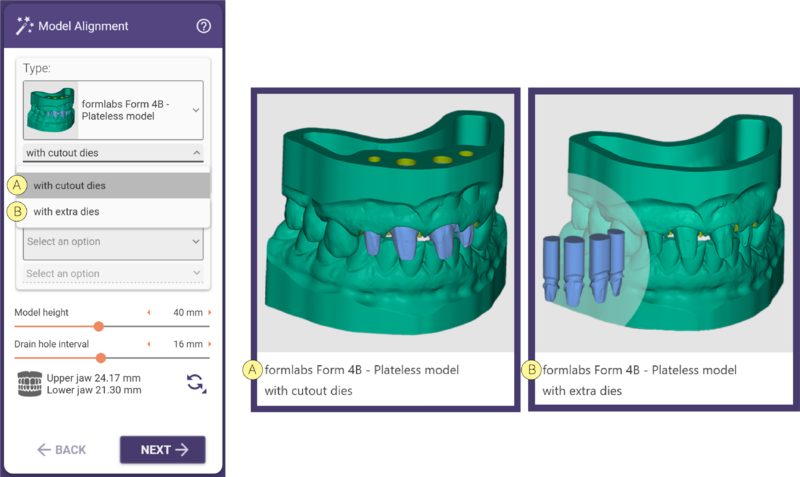
Task: Decrease Model height with left arrow
Action: point(149,312)
